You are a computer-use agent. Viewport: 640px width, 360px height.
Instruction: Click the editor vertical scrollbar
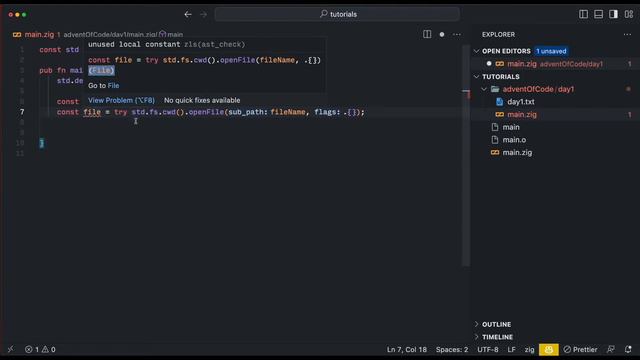coord(466,155)
